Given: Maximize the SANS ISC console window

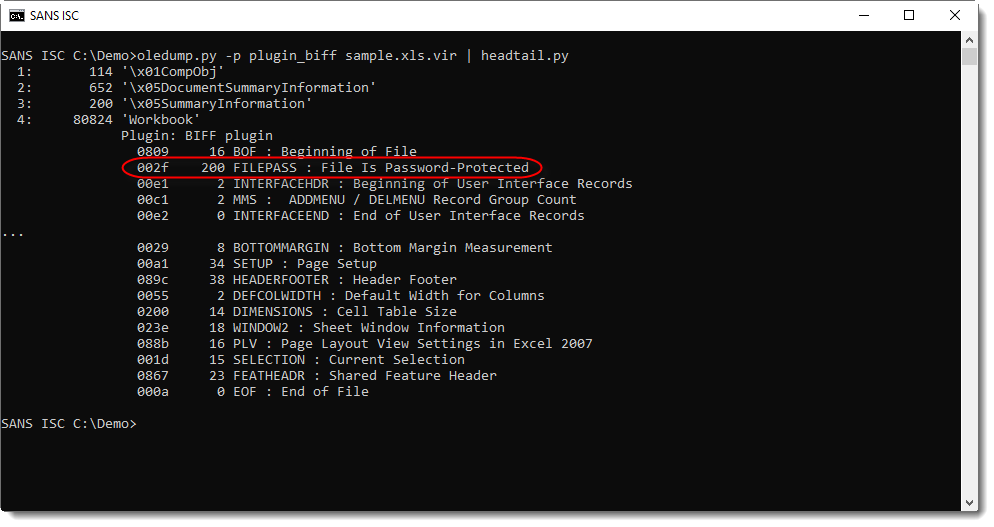Looking at the screenshot, I should [908, 15].
